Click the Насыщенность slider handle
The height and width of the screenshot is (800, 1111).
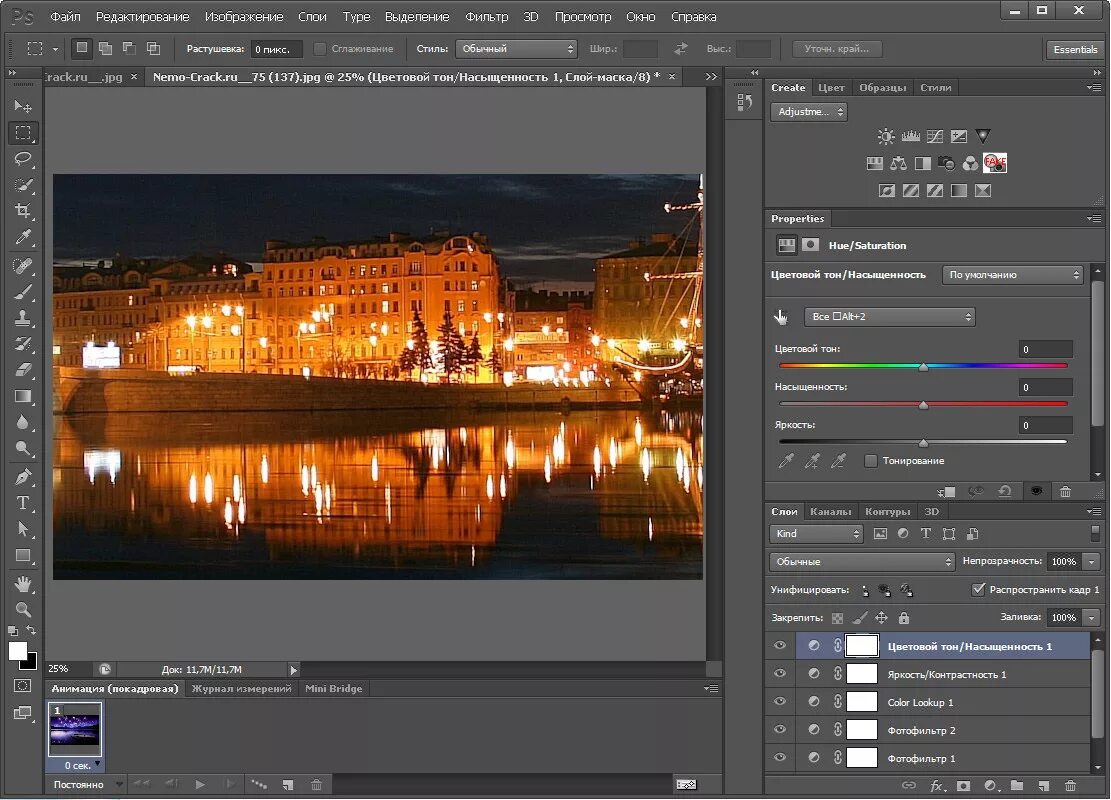click(x=923, y=405)
